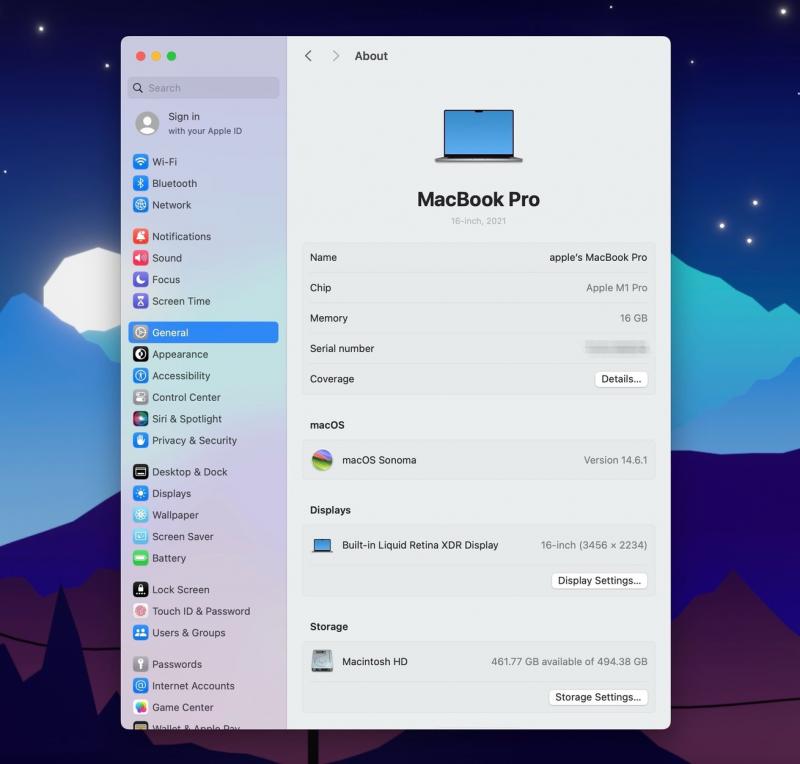The image size is (800, 764).
Task: Click 'Version 14.6.1' text
Action: tap(615, 460)
